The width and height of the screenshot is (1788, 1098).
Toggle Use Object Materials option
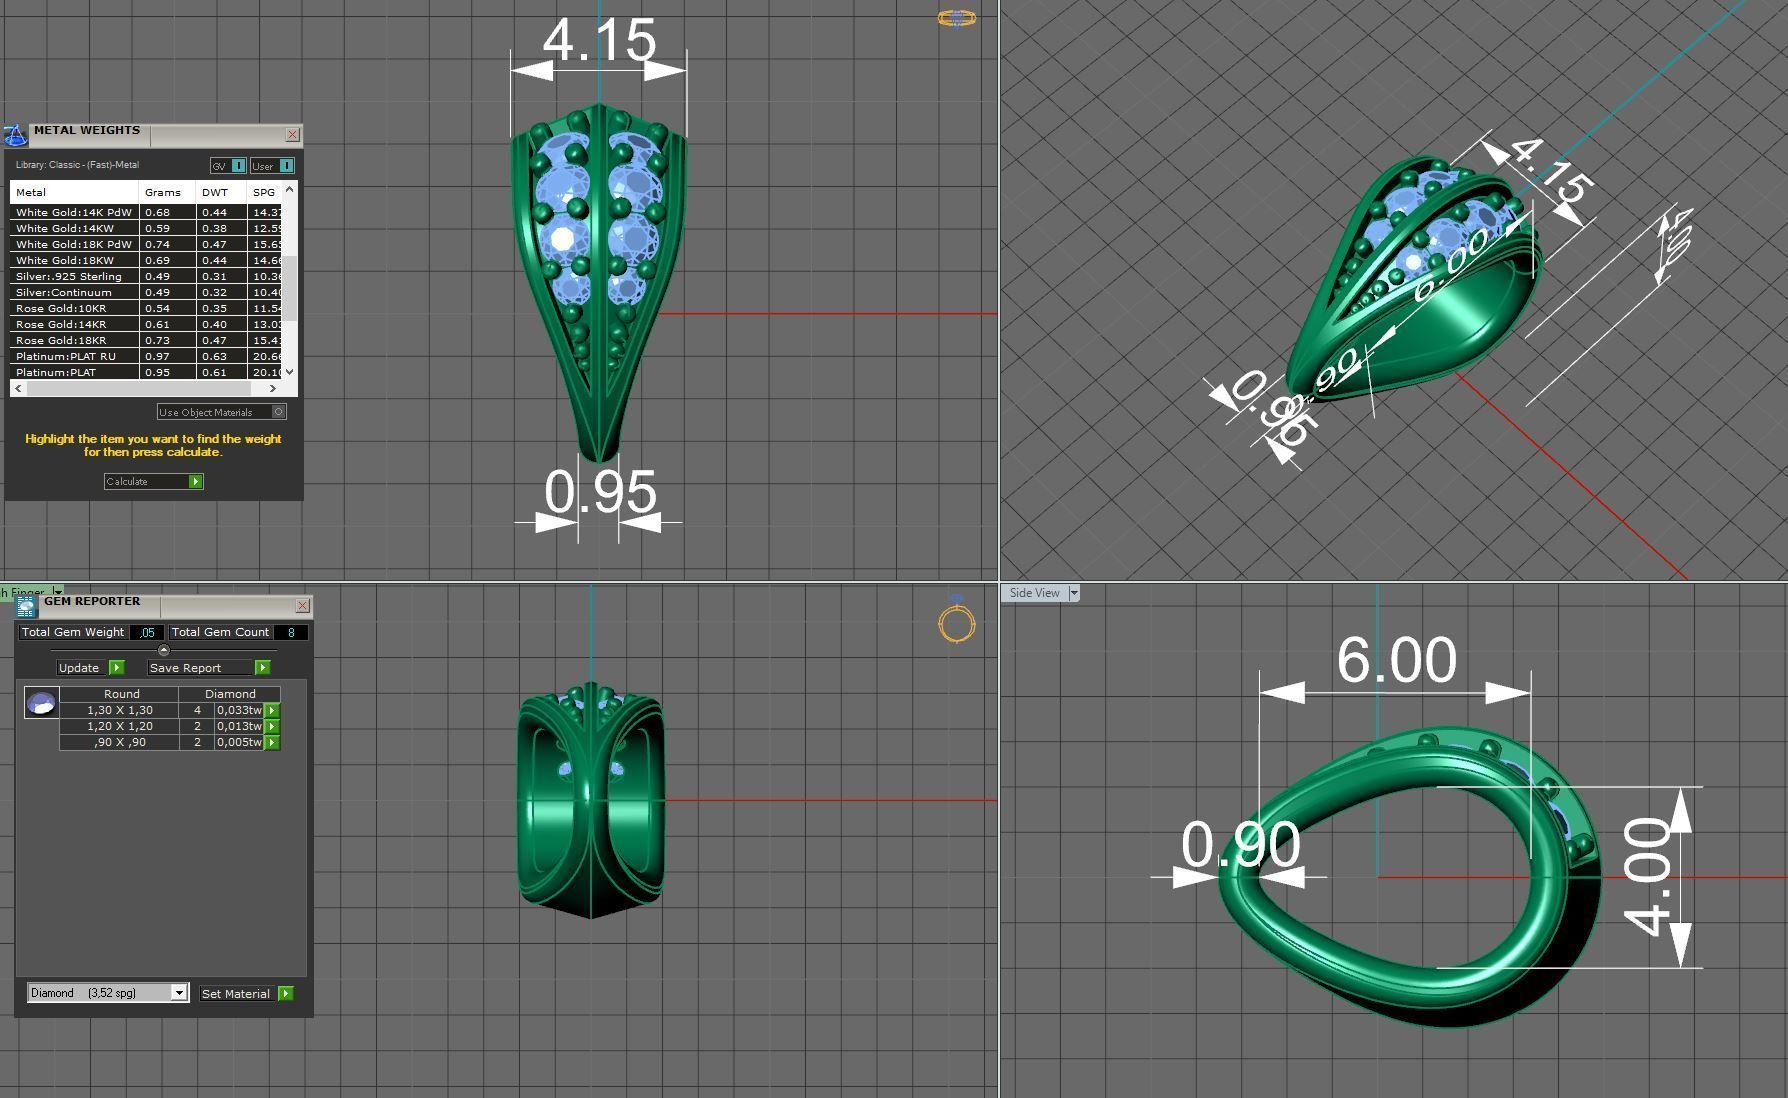[222, 412]
